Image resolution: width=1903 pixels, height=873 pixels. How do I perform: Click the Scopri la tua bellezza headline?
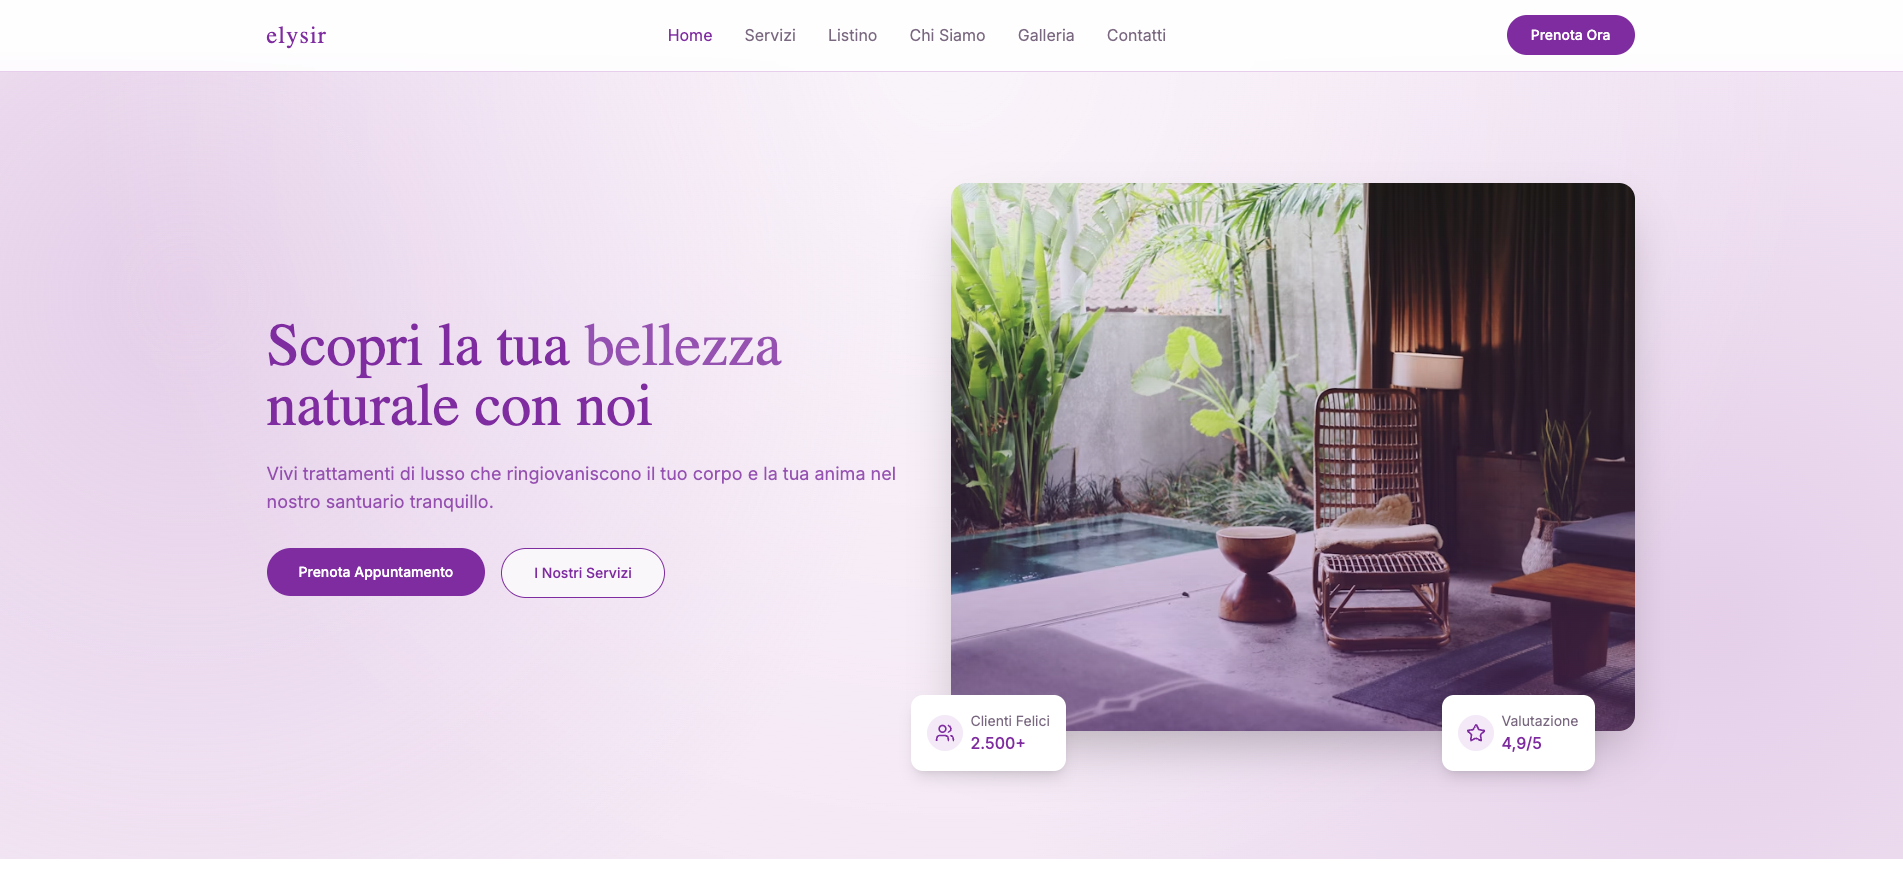524,376
